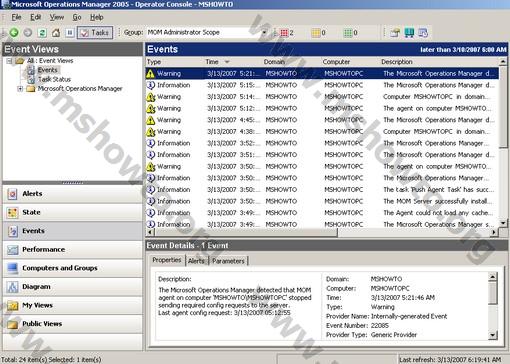Expand the Microsoft Operations Manager folder node
The width and height of the screenshot is (510, 364).
[20, 89]
